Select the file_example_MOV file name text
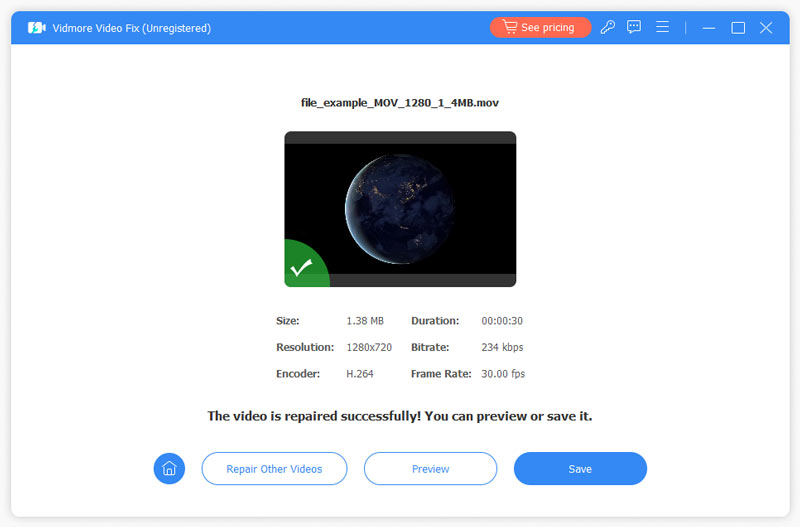Screen dimensions: 800x527 400,102
